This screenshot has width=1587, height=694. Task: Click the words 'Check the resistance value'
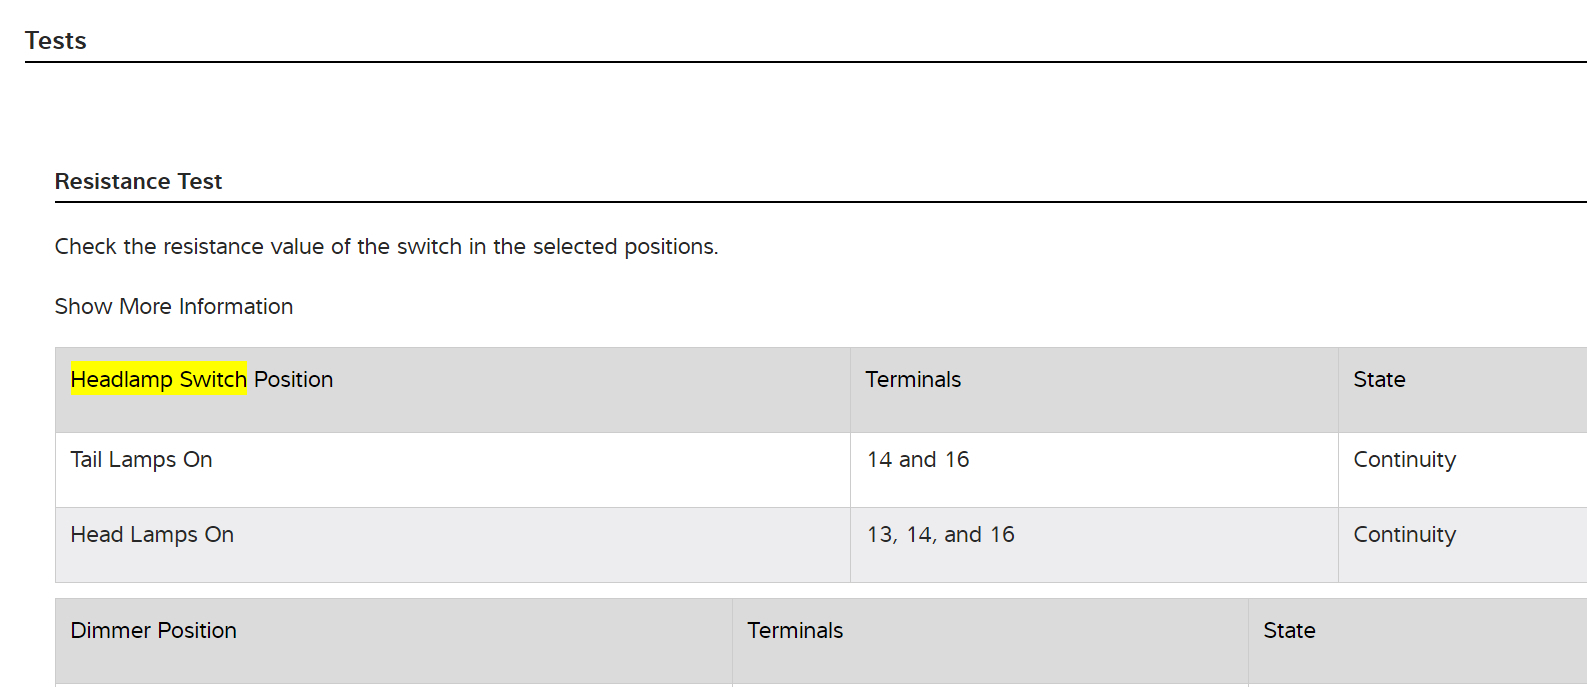[x=190, y=247]
